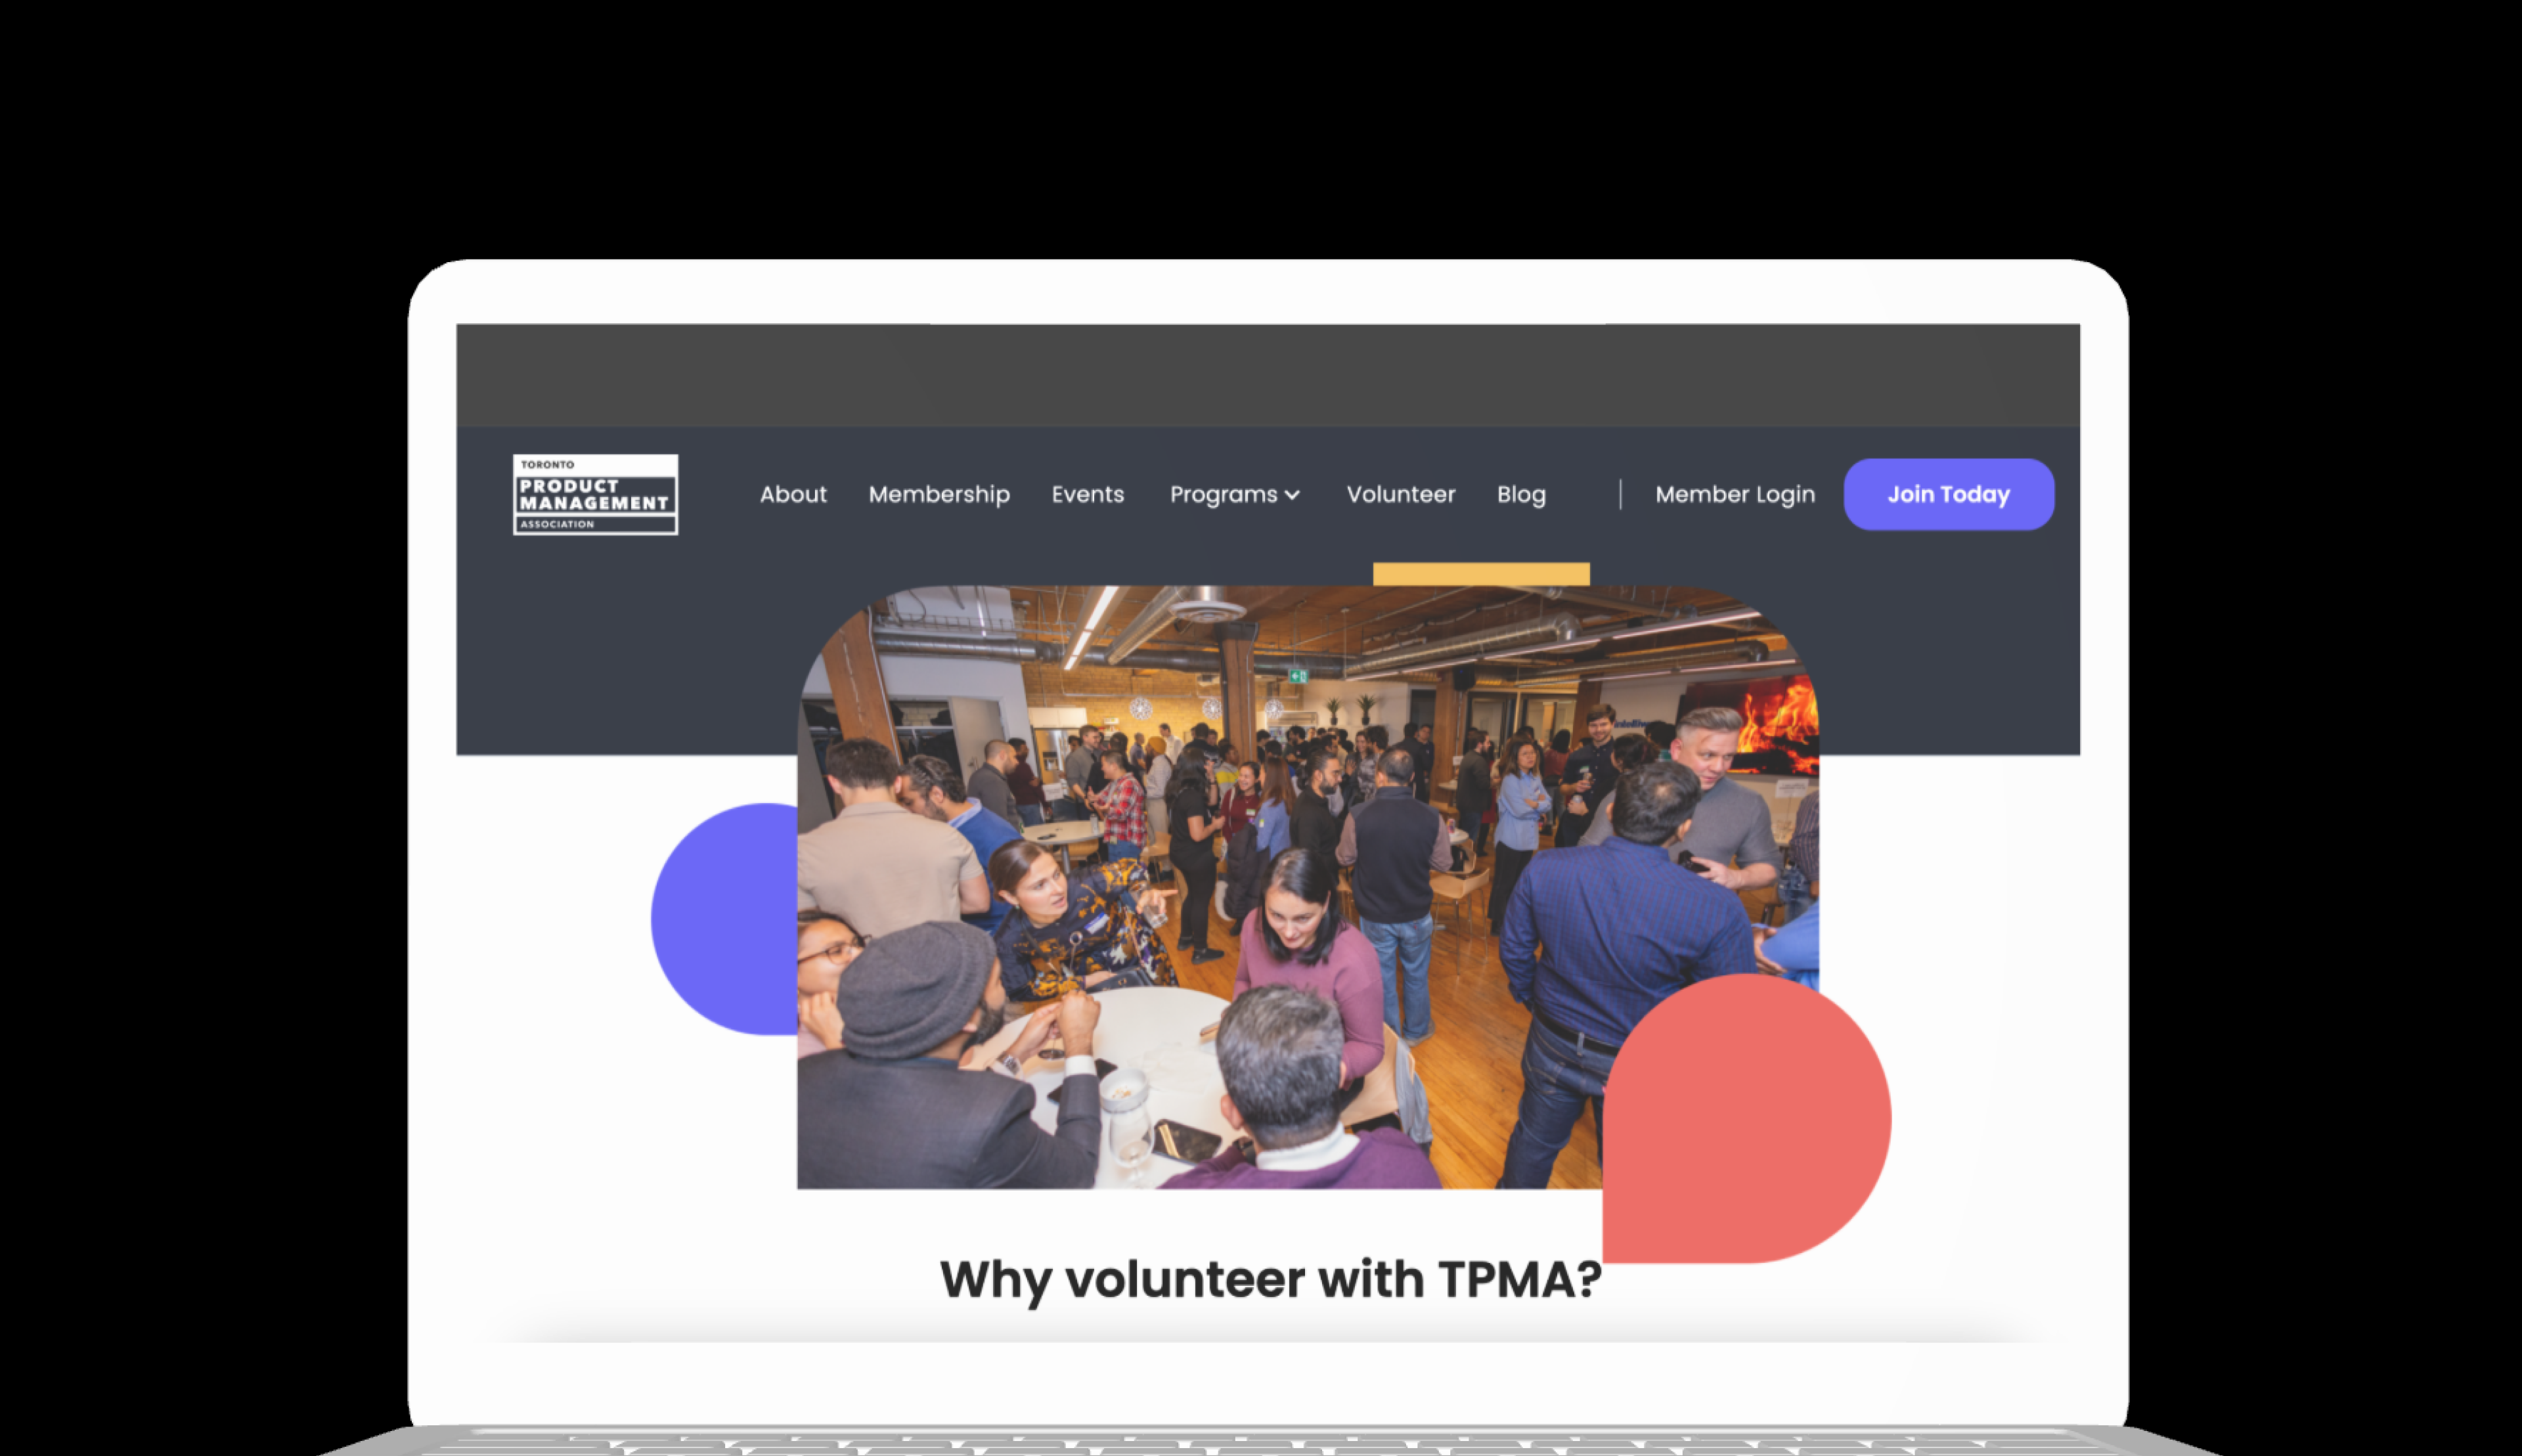Go to the About page
Image resolution: width=2522 pixels, height=1456 pixels.
pos(793,494)
